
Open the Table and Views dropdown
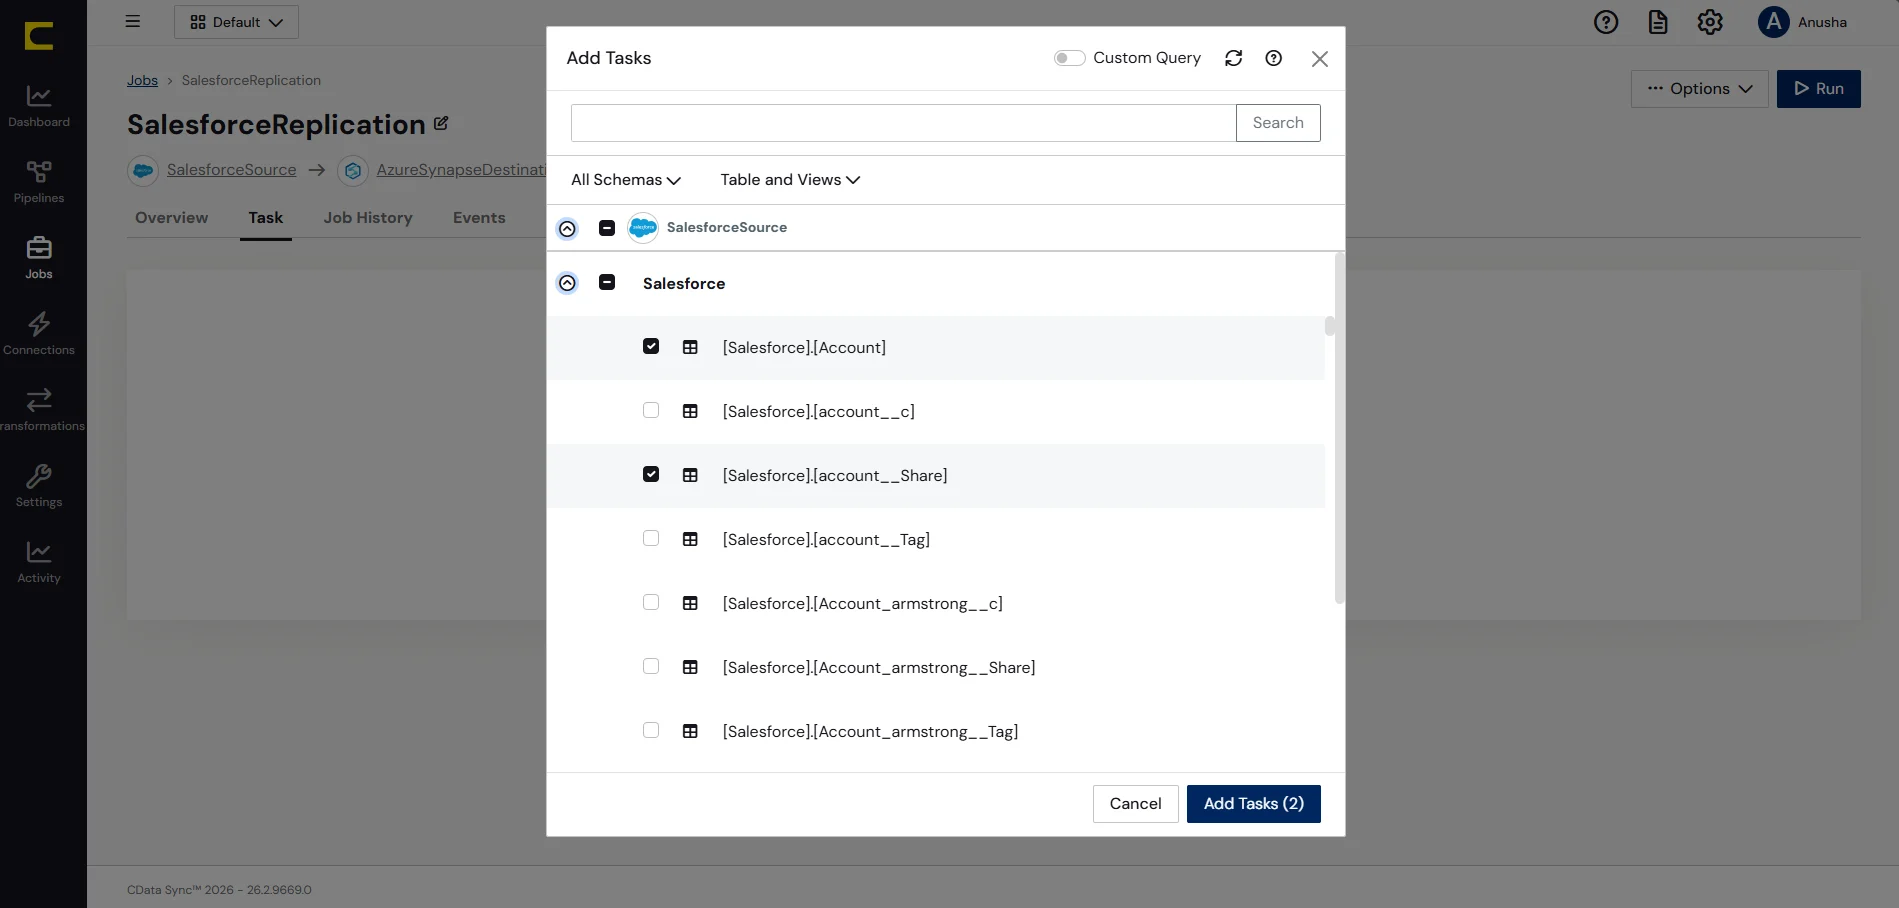[x=790, y=180]
